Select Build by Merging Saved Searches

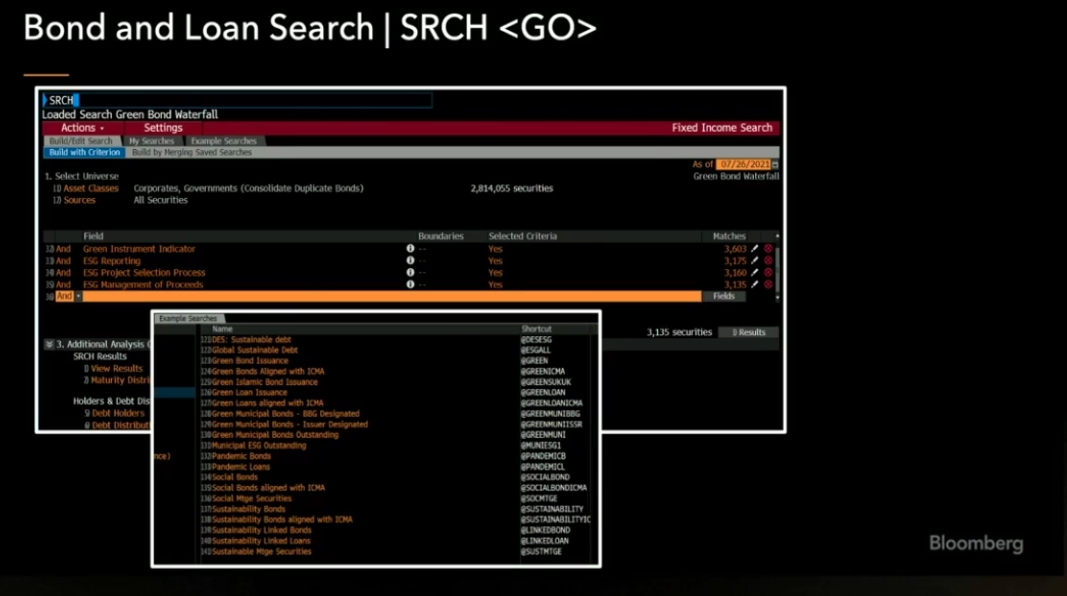coord(192,152)
